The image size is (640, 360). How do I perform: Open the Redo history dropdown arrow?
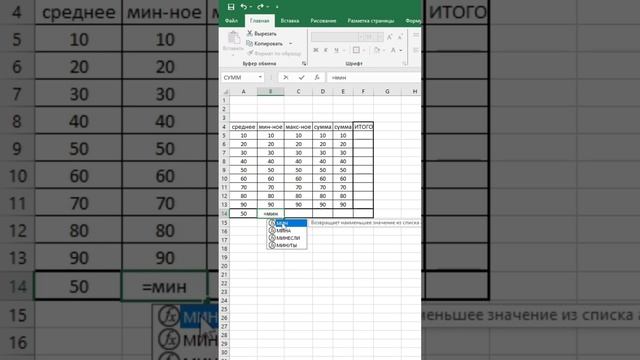click(x=268, y=7)
